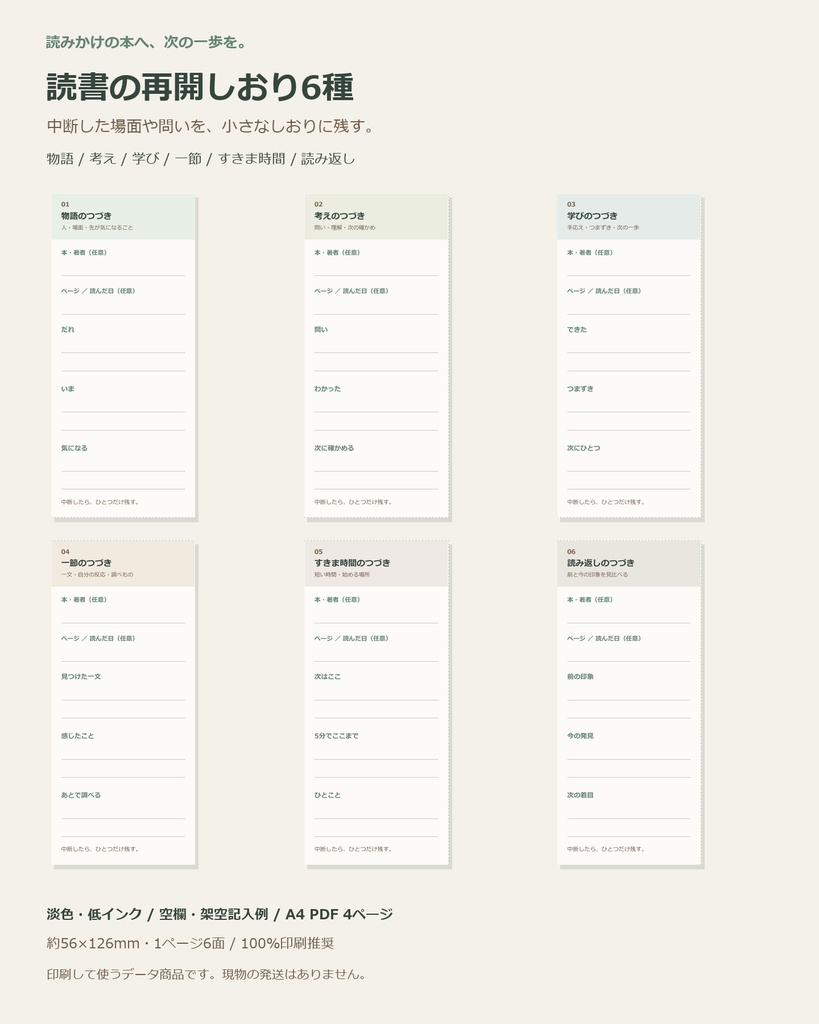Click the できた label in card 03
This screenshot has height=1024, width=819.
click(577, 330)
